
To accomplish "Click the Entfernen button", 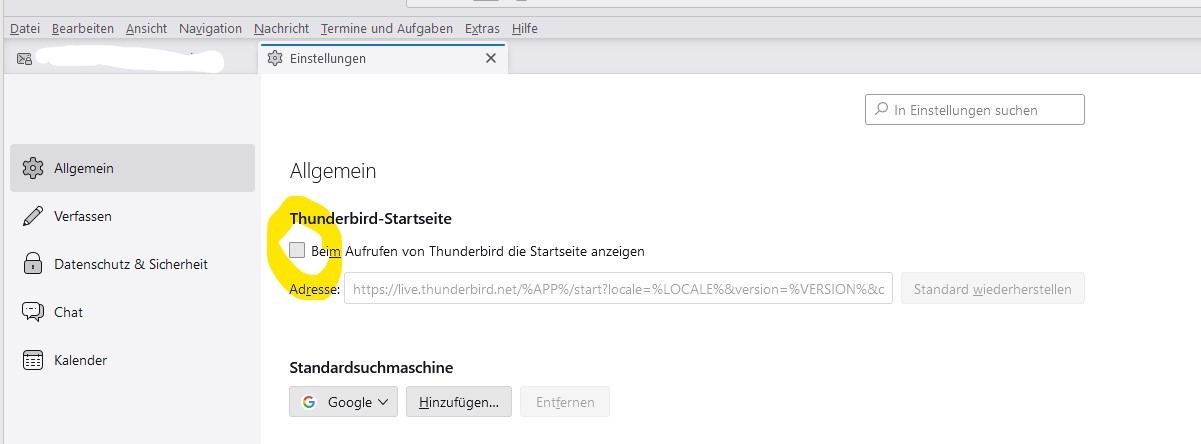I will [x=565, y=402].
